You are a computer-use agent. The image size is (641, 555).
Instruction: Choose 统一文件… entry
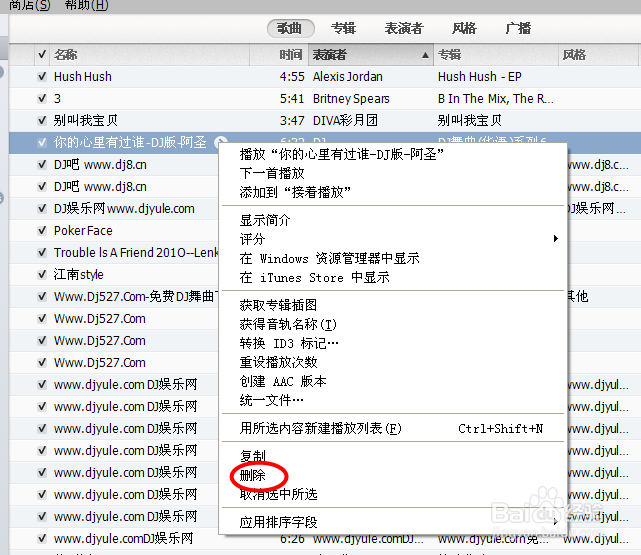(x=271, y=400)
